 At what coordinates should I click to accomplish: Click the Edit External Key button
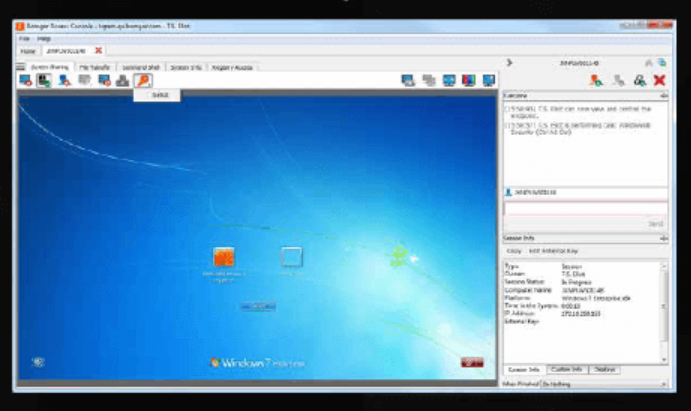pyautogui.click(x=553, y=251)
